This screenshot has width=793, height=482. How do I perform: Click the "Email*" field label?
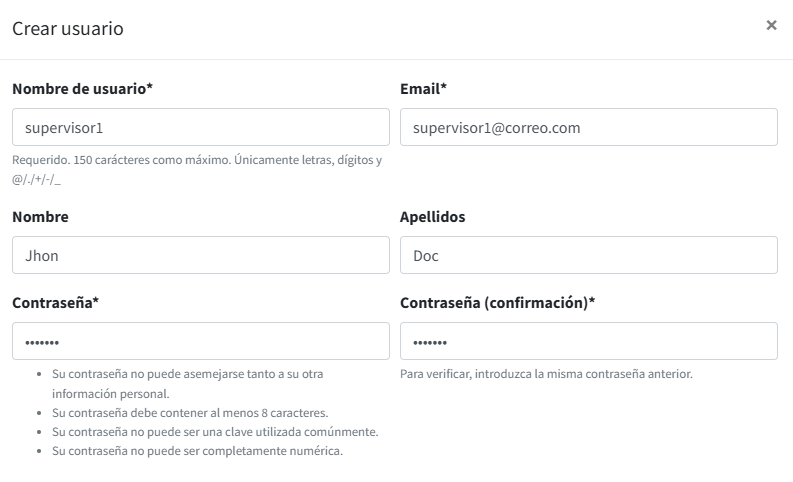pyautogui.click(x=423, y=89)
